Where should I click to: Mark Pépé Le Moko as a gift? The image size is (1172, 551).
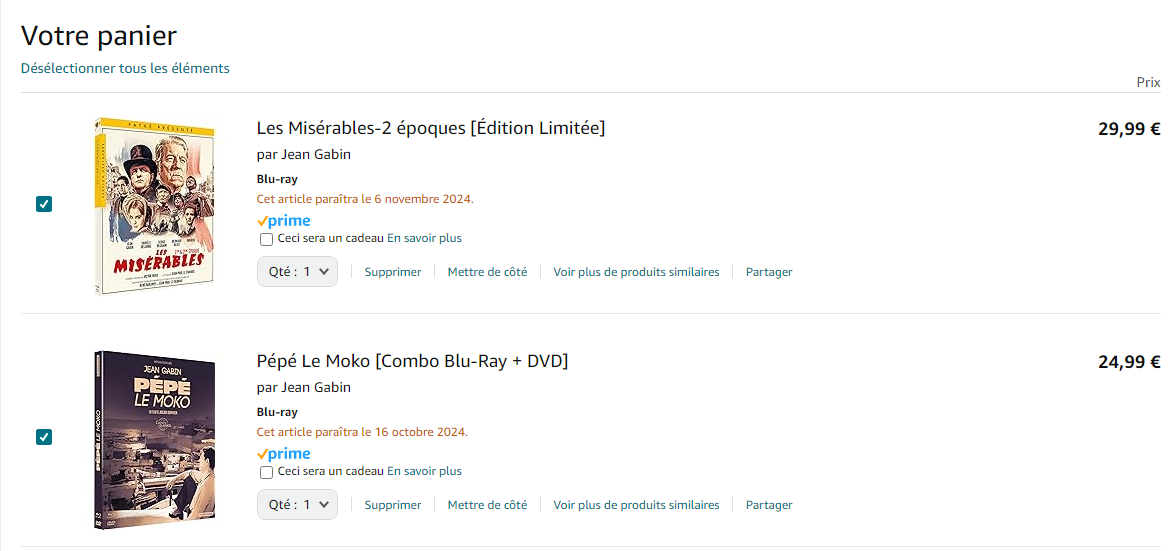[x=266, y=472]
